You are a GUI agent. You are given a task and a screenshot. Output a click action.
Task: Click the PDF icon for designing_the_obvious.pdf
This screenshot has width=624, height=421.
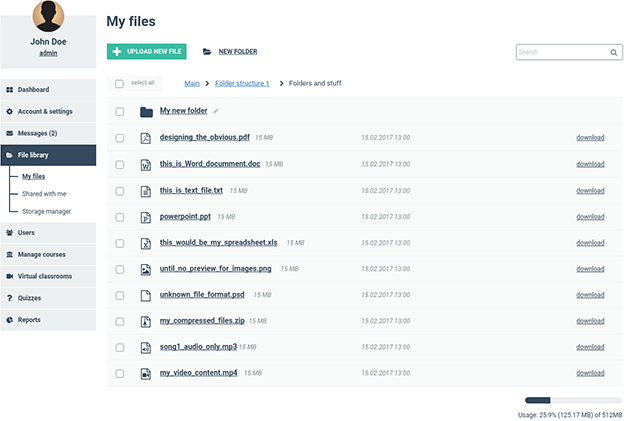coord(145,137)
